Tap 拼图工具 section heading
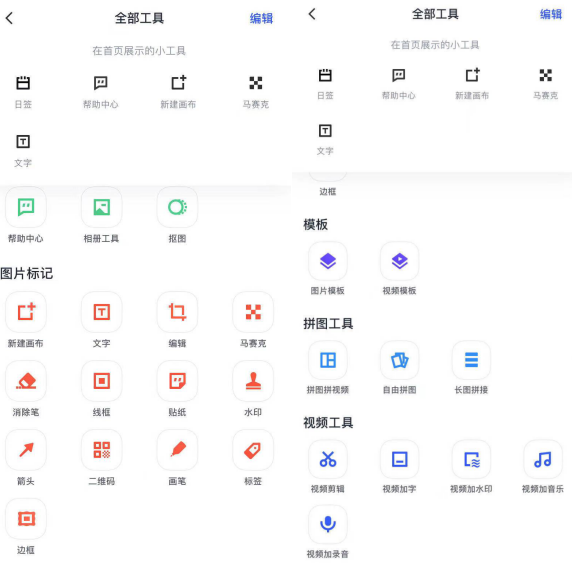 328,323
